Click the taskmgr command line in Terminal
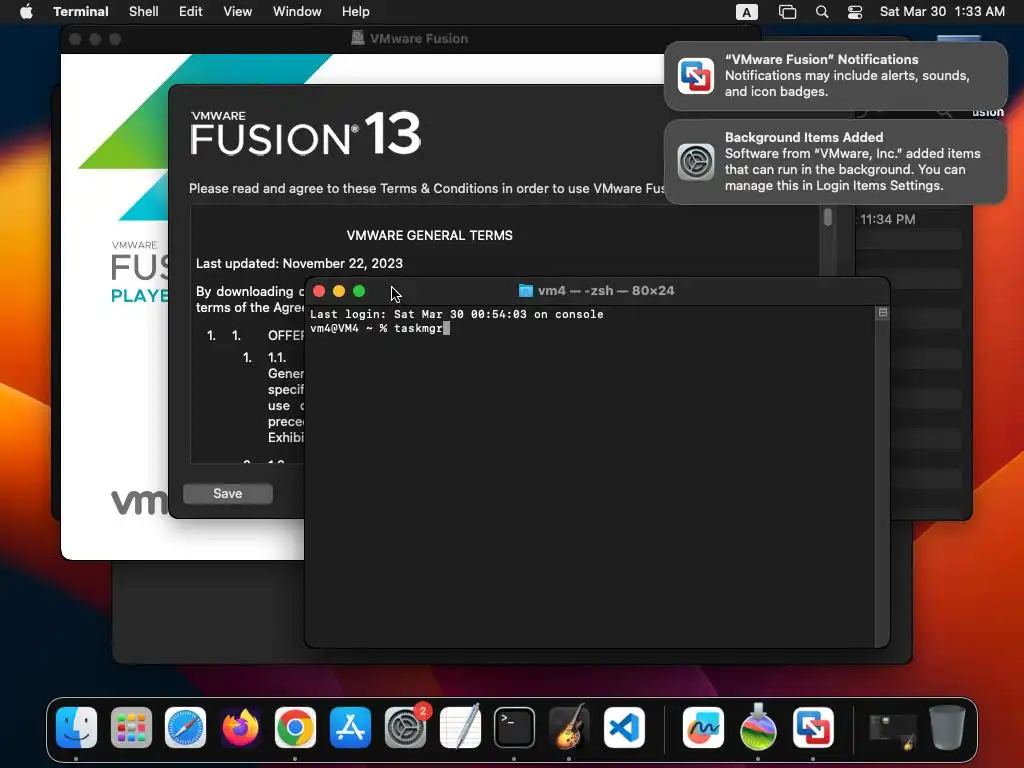 pyautogui.click(x=380, y=328)
